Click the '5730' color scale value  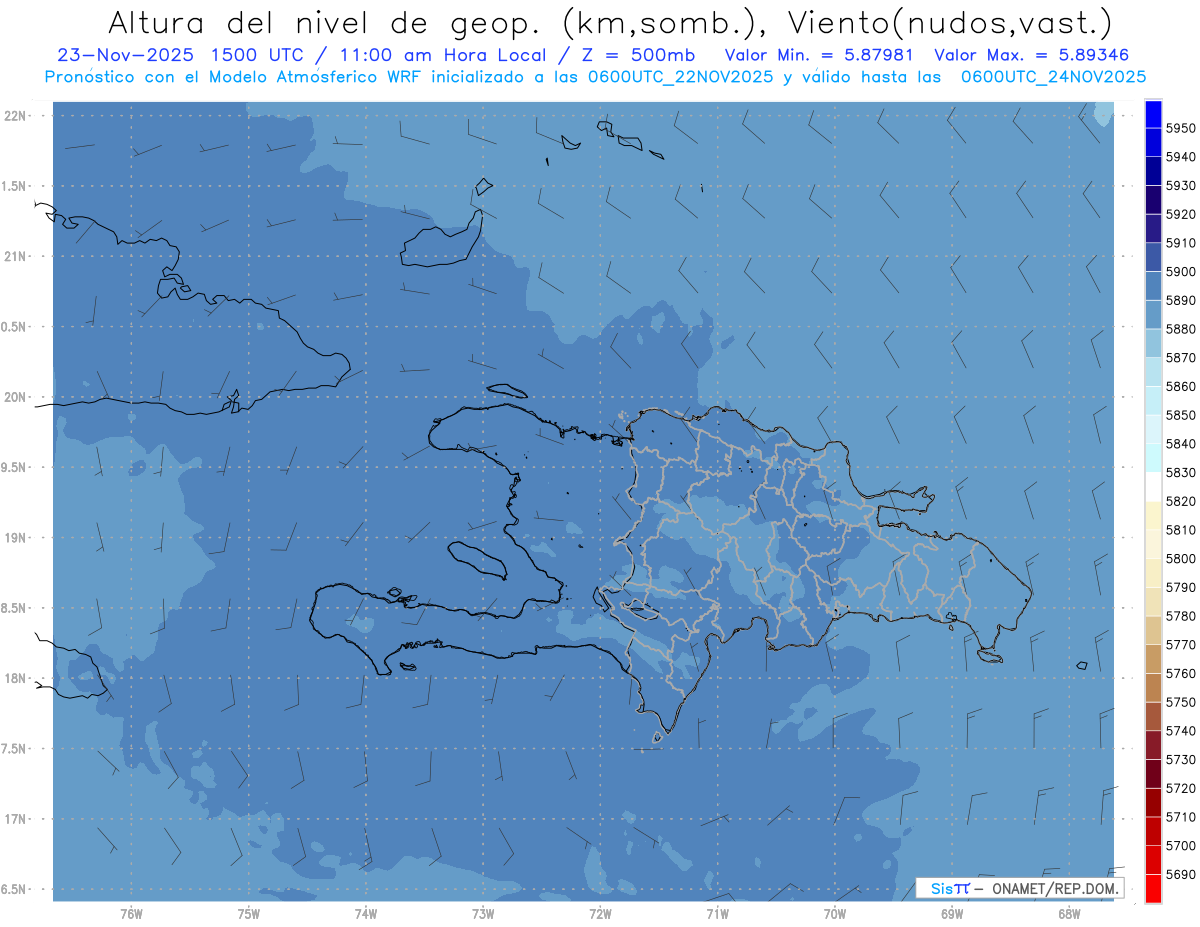(1180, 759)
